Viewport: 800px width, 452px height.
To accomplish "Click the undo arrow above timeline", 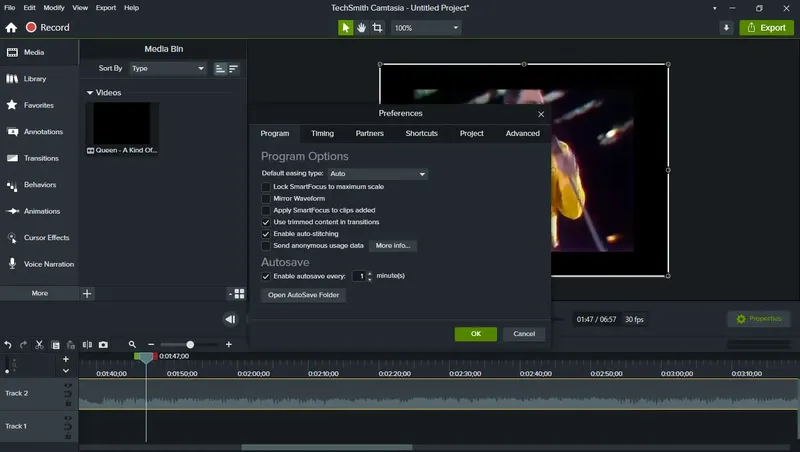I will tap(8, 345).
